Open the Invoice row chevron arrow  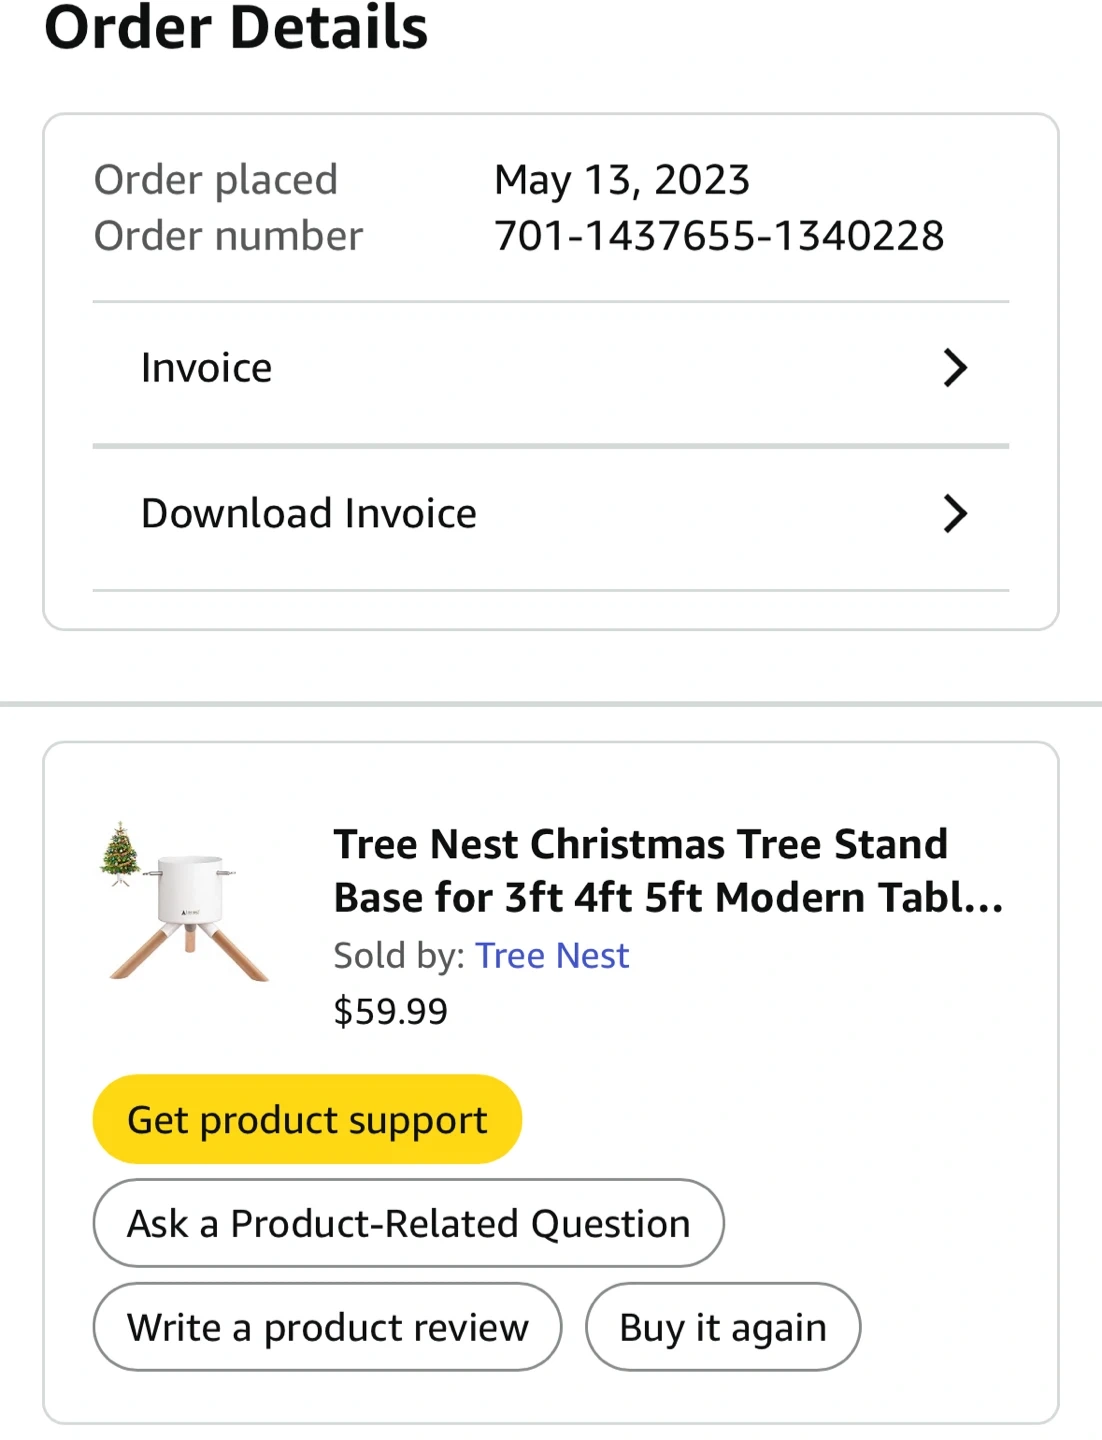coord(955,368)
